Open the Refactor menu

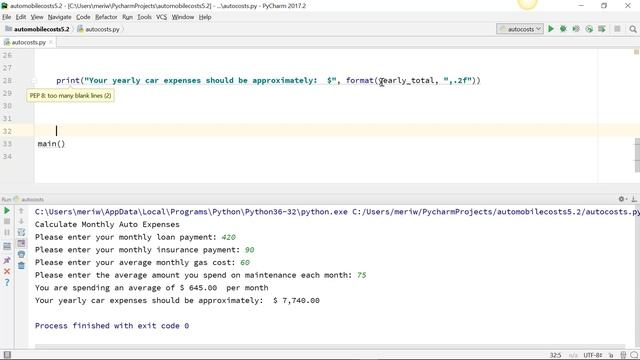pyautogui.click(x=106, y=17)
